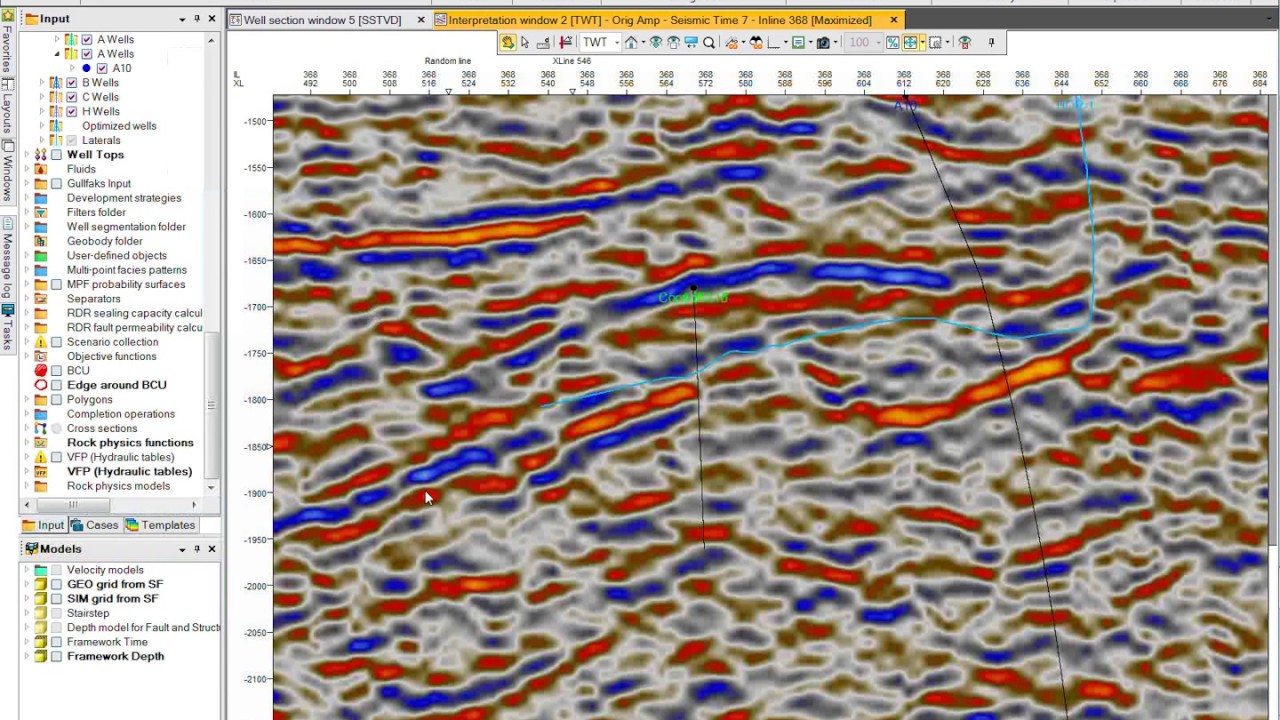Expand the Development strategies node
Viewport: 1280px width, 720px height.
27,198
